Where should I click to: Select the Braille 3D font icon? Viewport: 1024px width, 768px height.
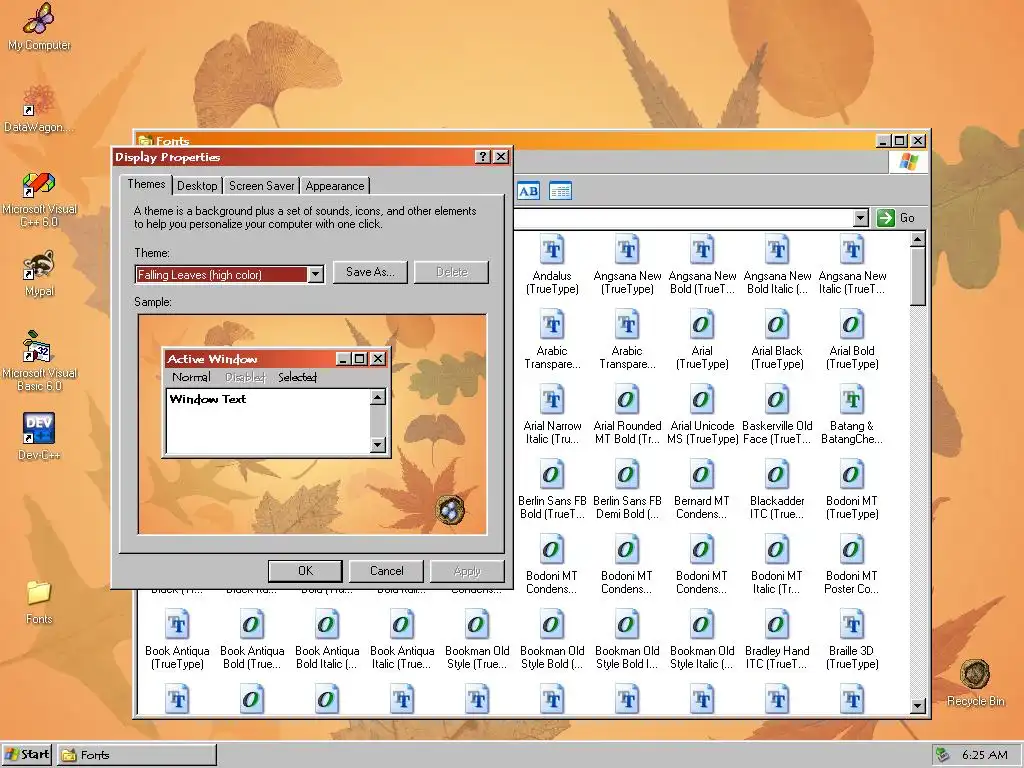[852, 626]
